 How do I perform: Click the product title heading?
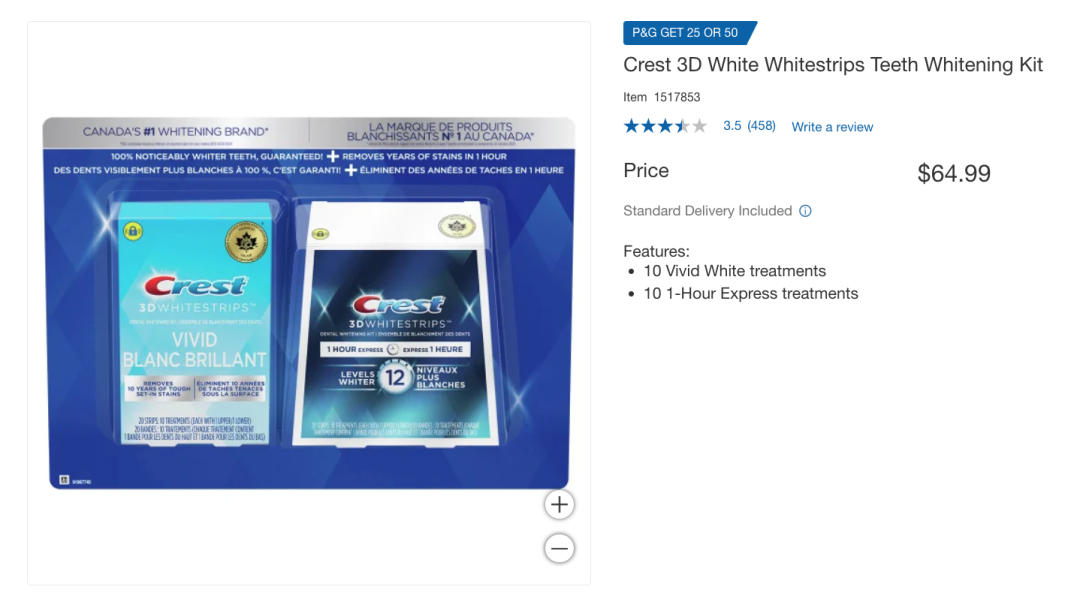833,65
